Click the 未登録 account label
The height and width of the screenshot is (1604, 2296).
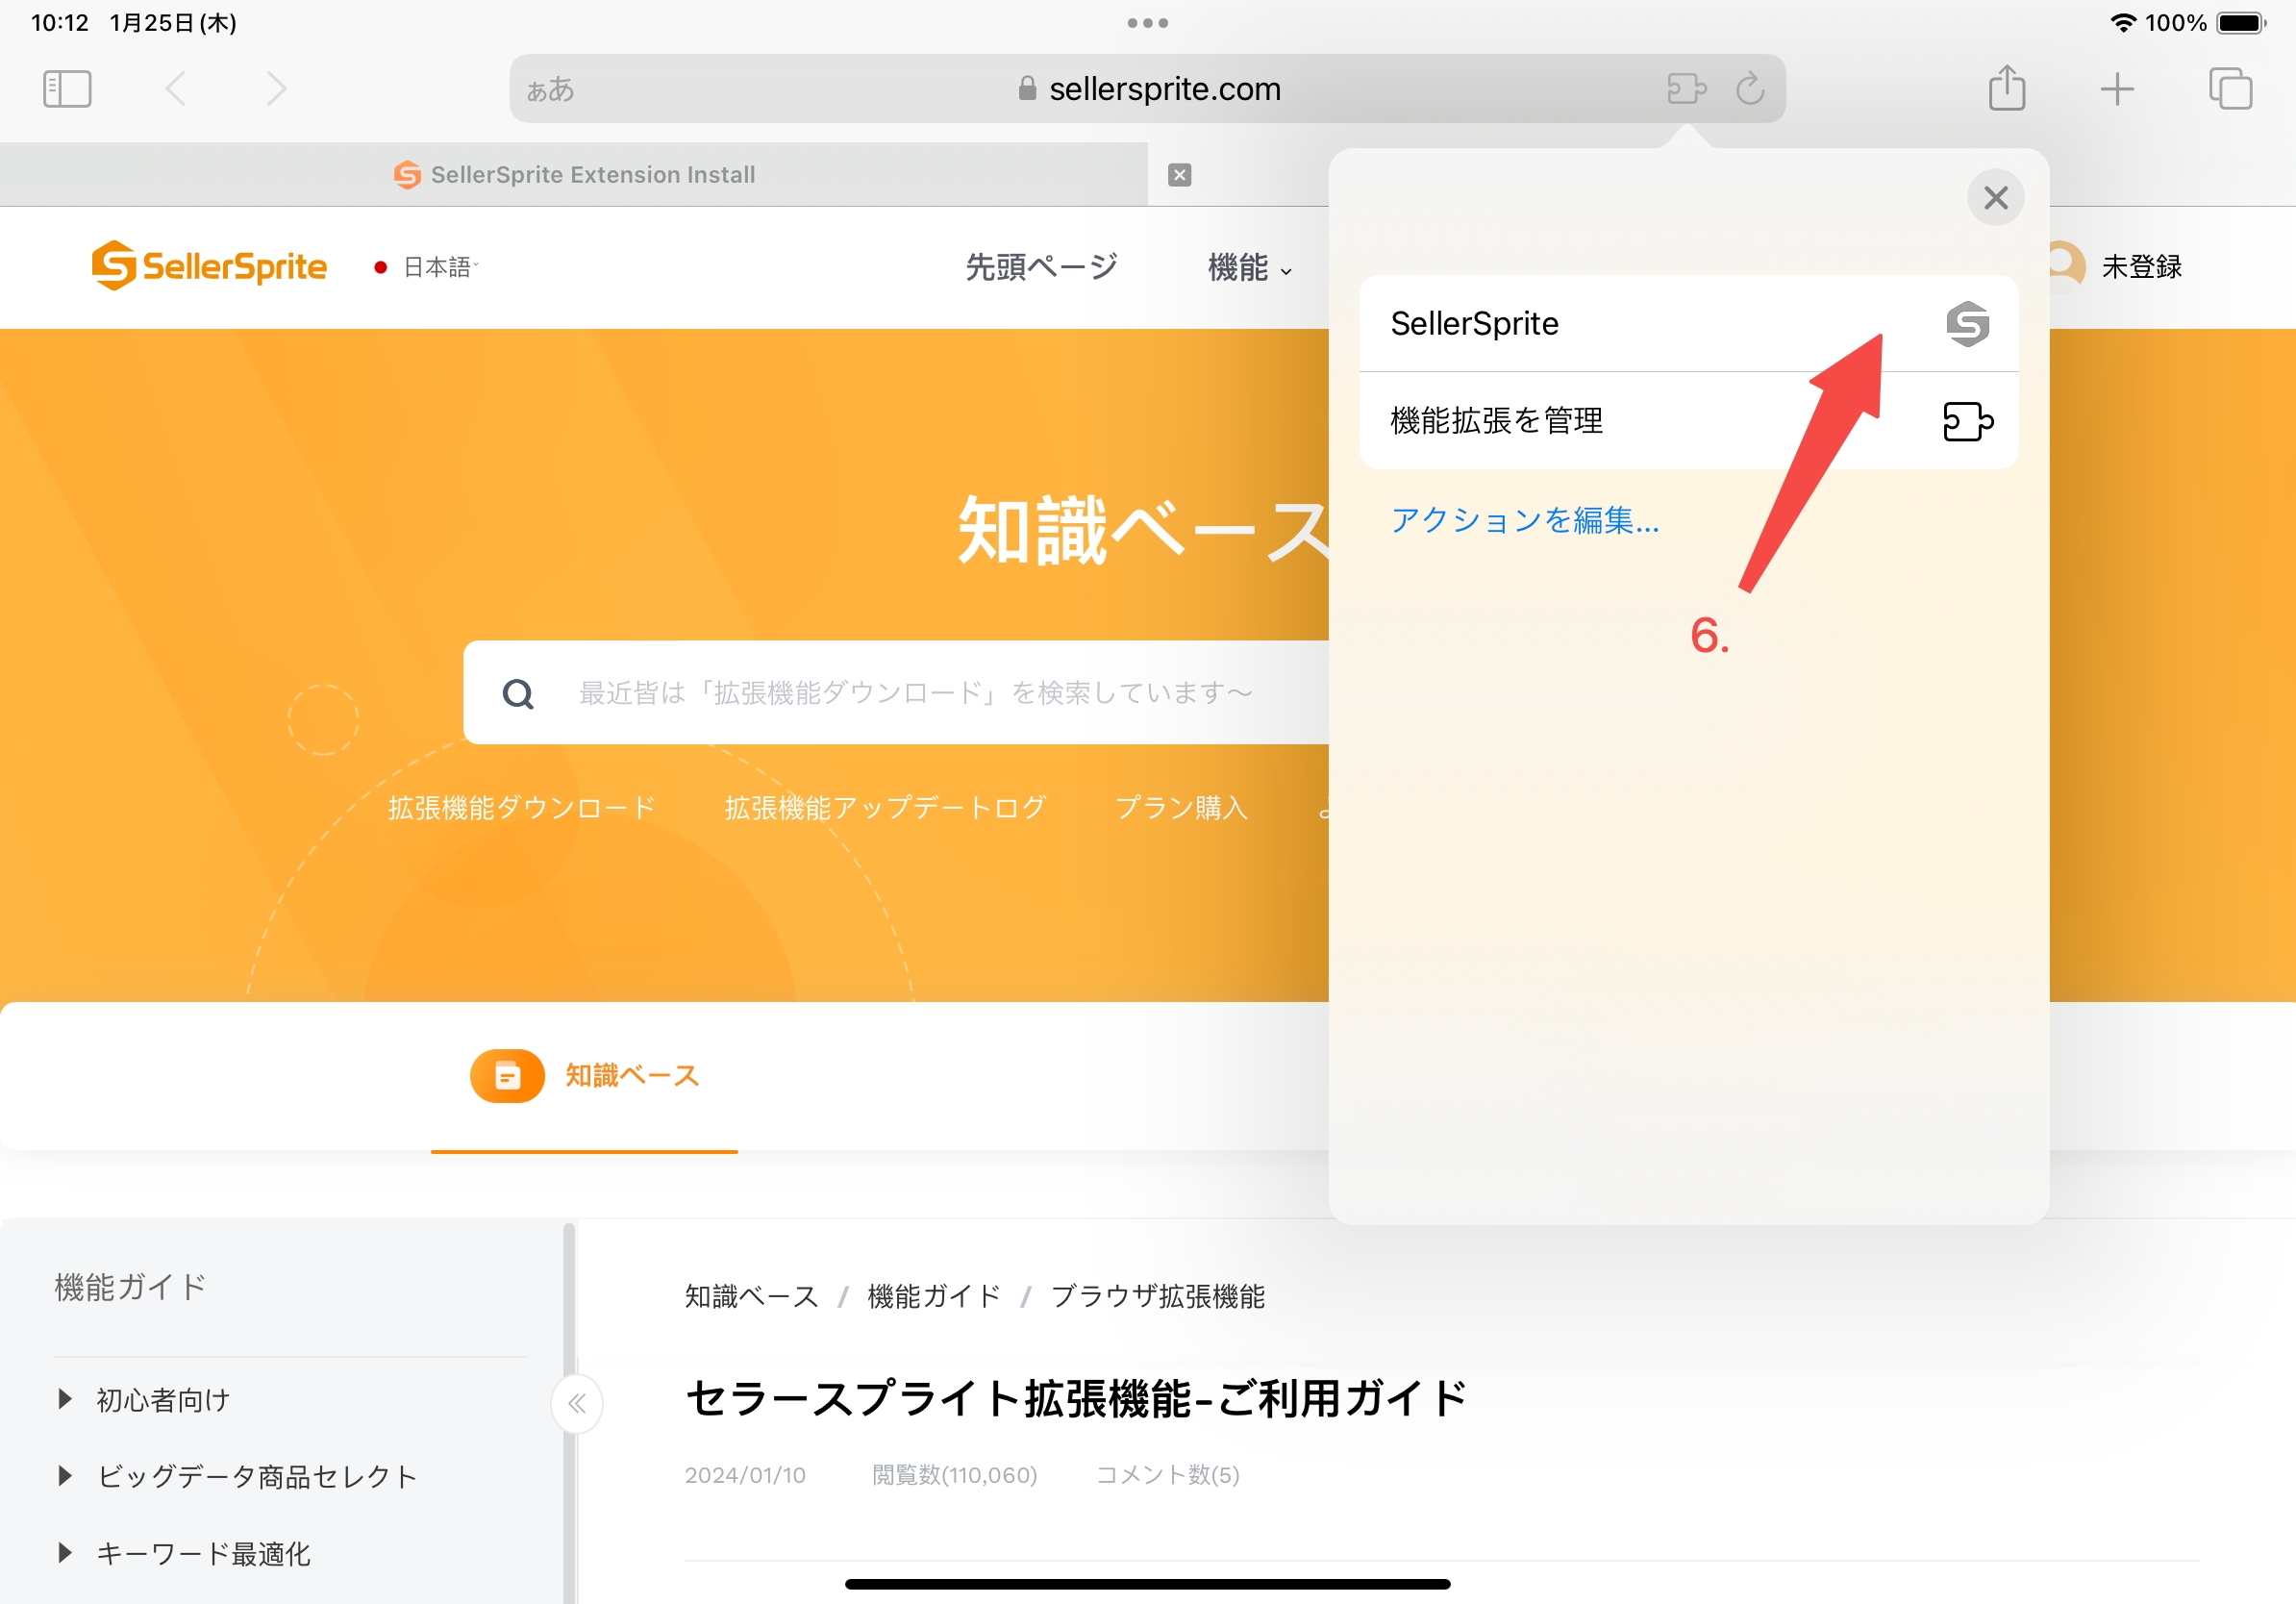pos(2141,267)
